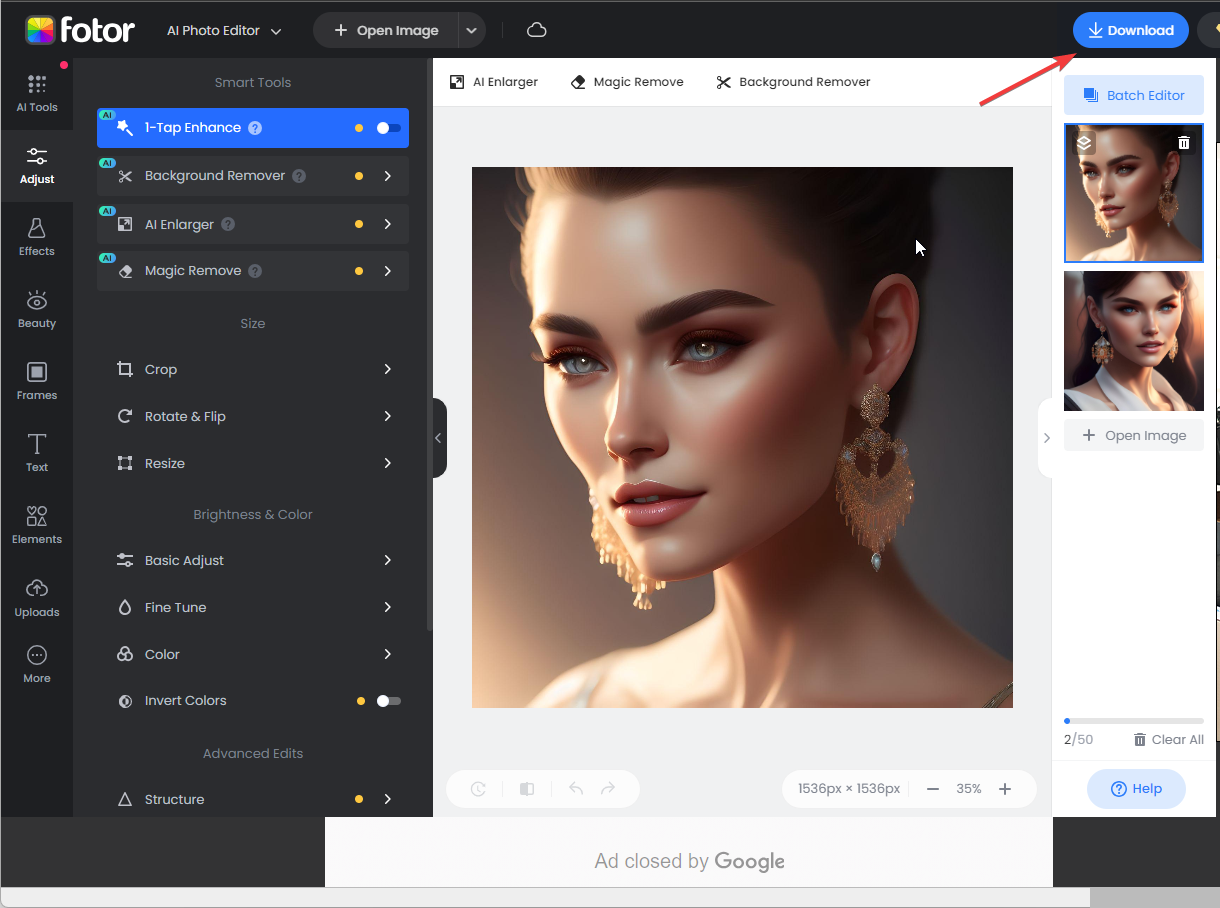Toggle the Invert Colors switch
The image size is (1220, 908).
click(x=389, y=701)
